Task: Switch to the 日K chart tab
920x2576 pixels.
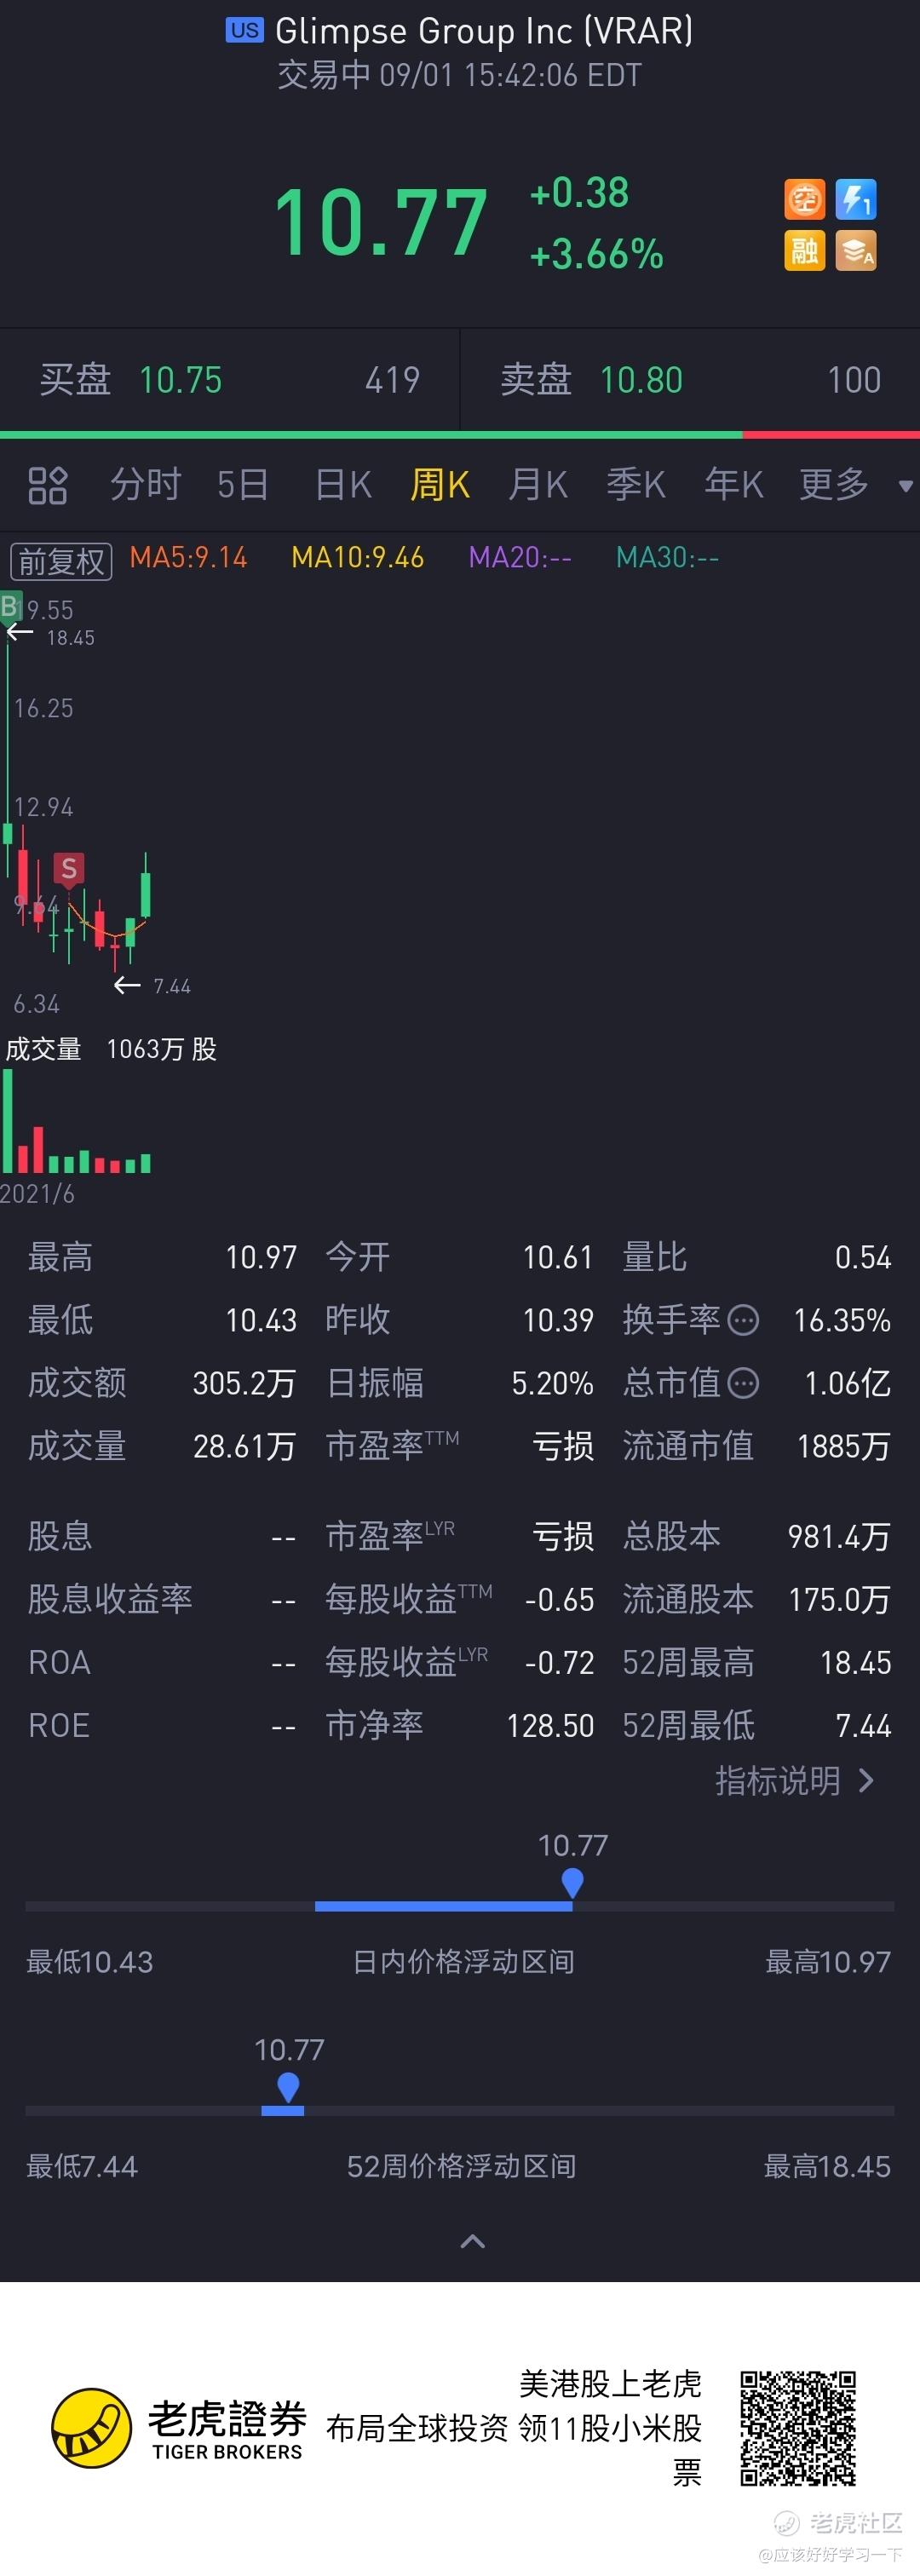Action: [x=343, y=485]
